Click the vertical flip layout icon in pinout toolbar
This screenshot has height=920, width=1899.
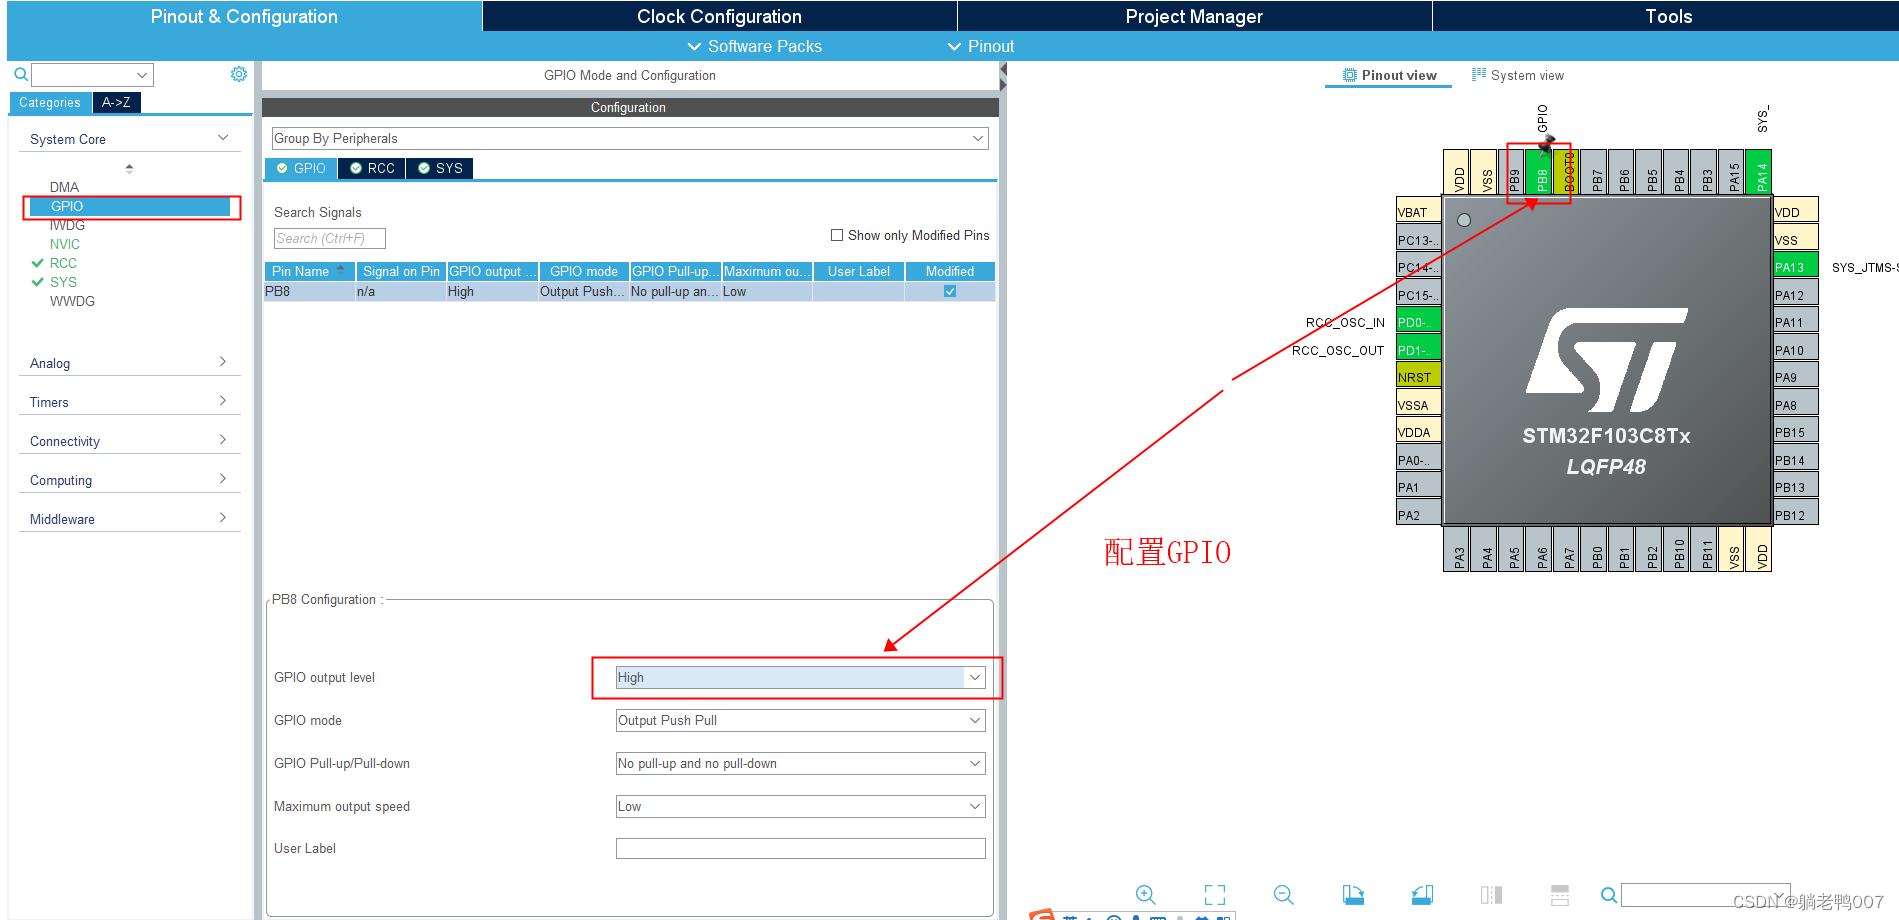(1491, 895)
